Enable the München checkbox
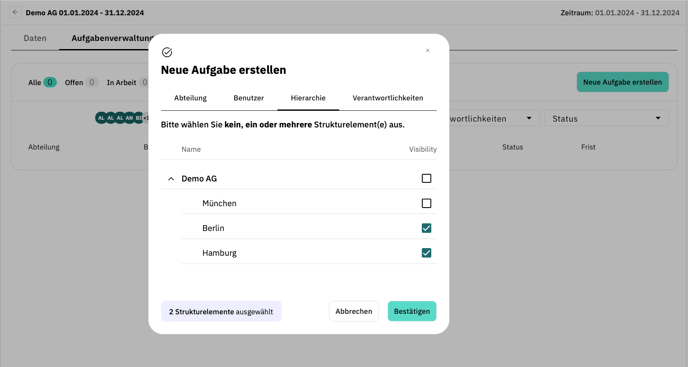Viewport: 688px width, 367px height. click(x=426, y=203)
